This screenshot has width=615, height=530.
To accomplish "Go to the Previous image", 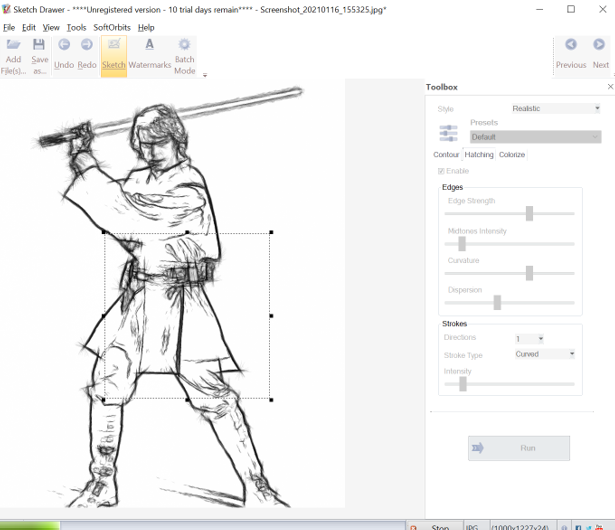I will point(571,55).
